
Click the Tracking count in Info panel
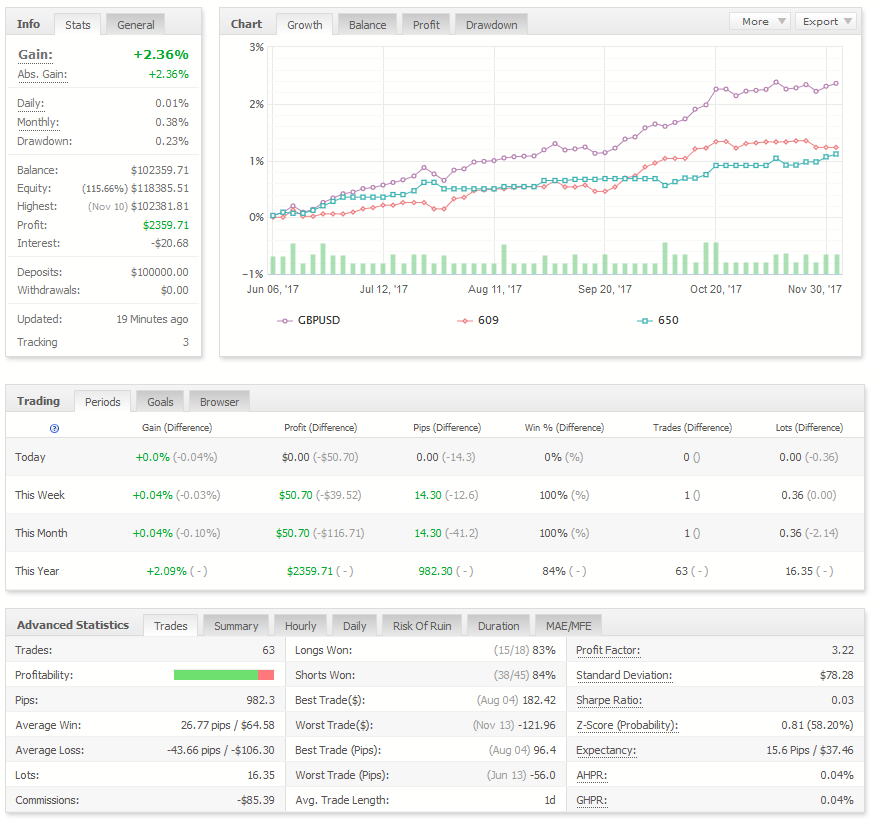(186, 342)
